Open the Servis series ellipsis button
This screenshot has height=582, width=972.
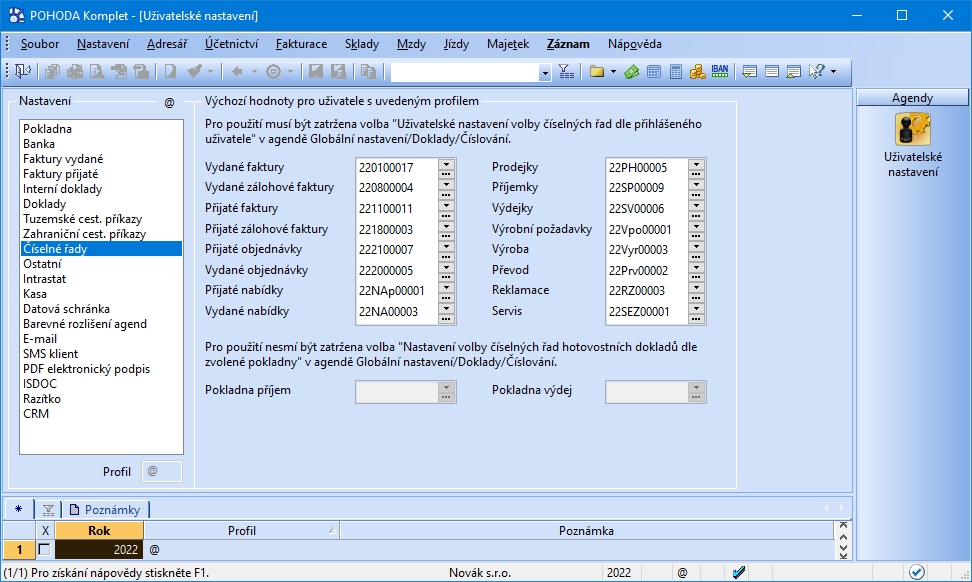[696, 319]
